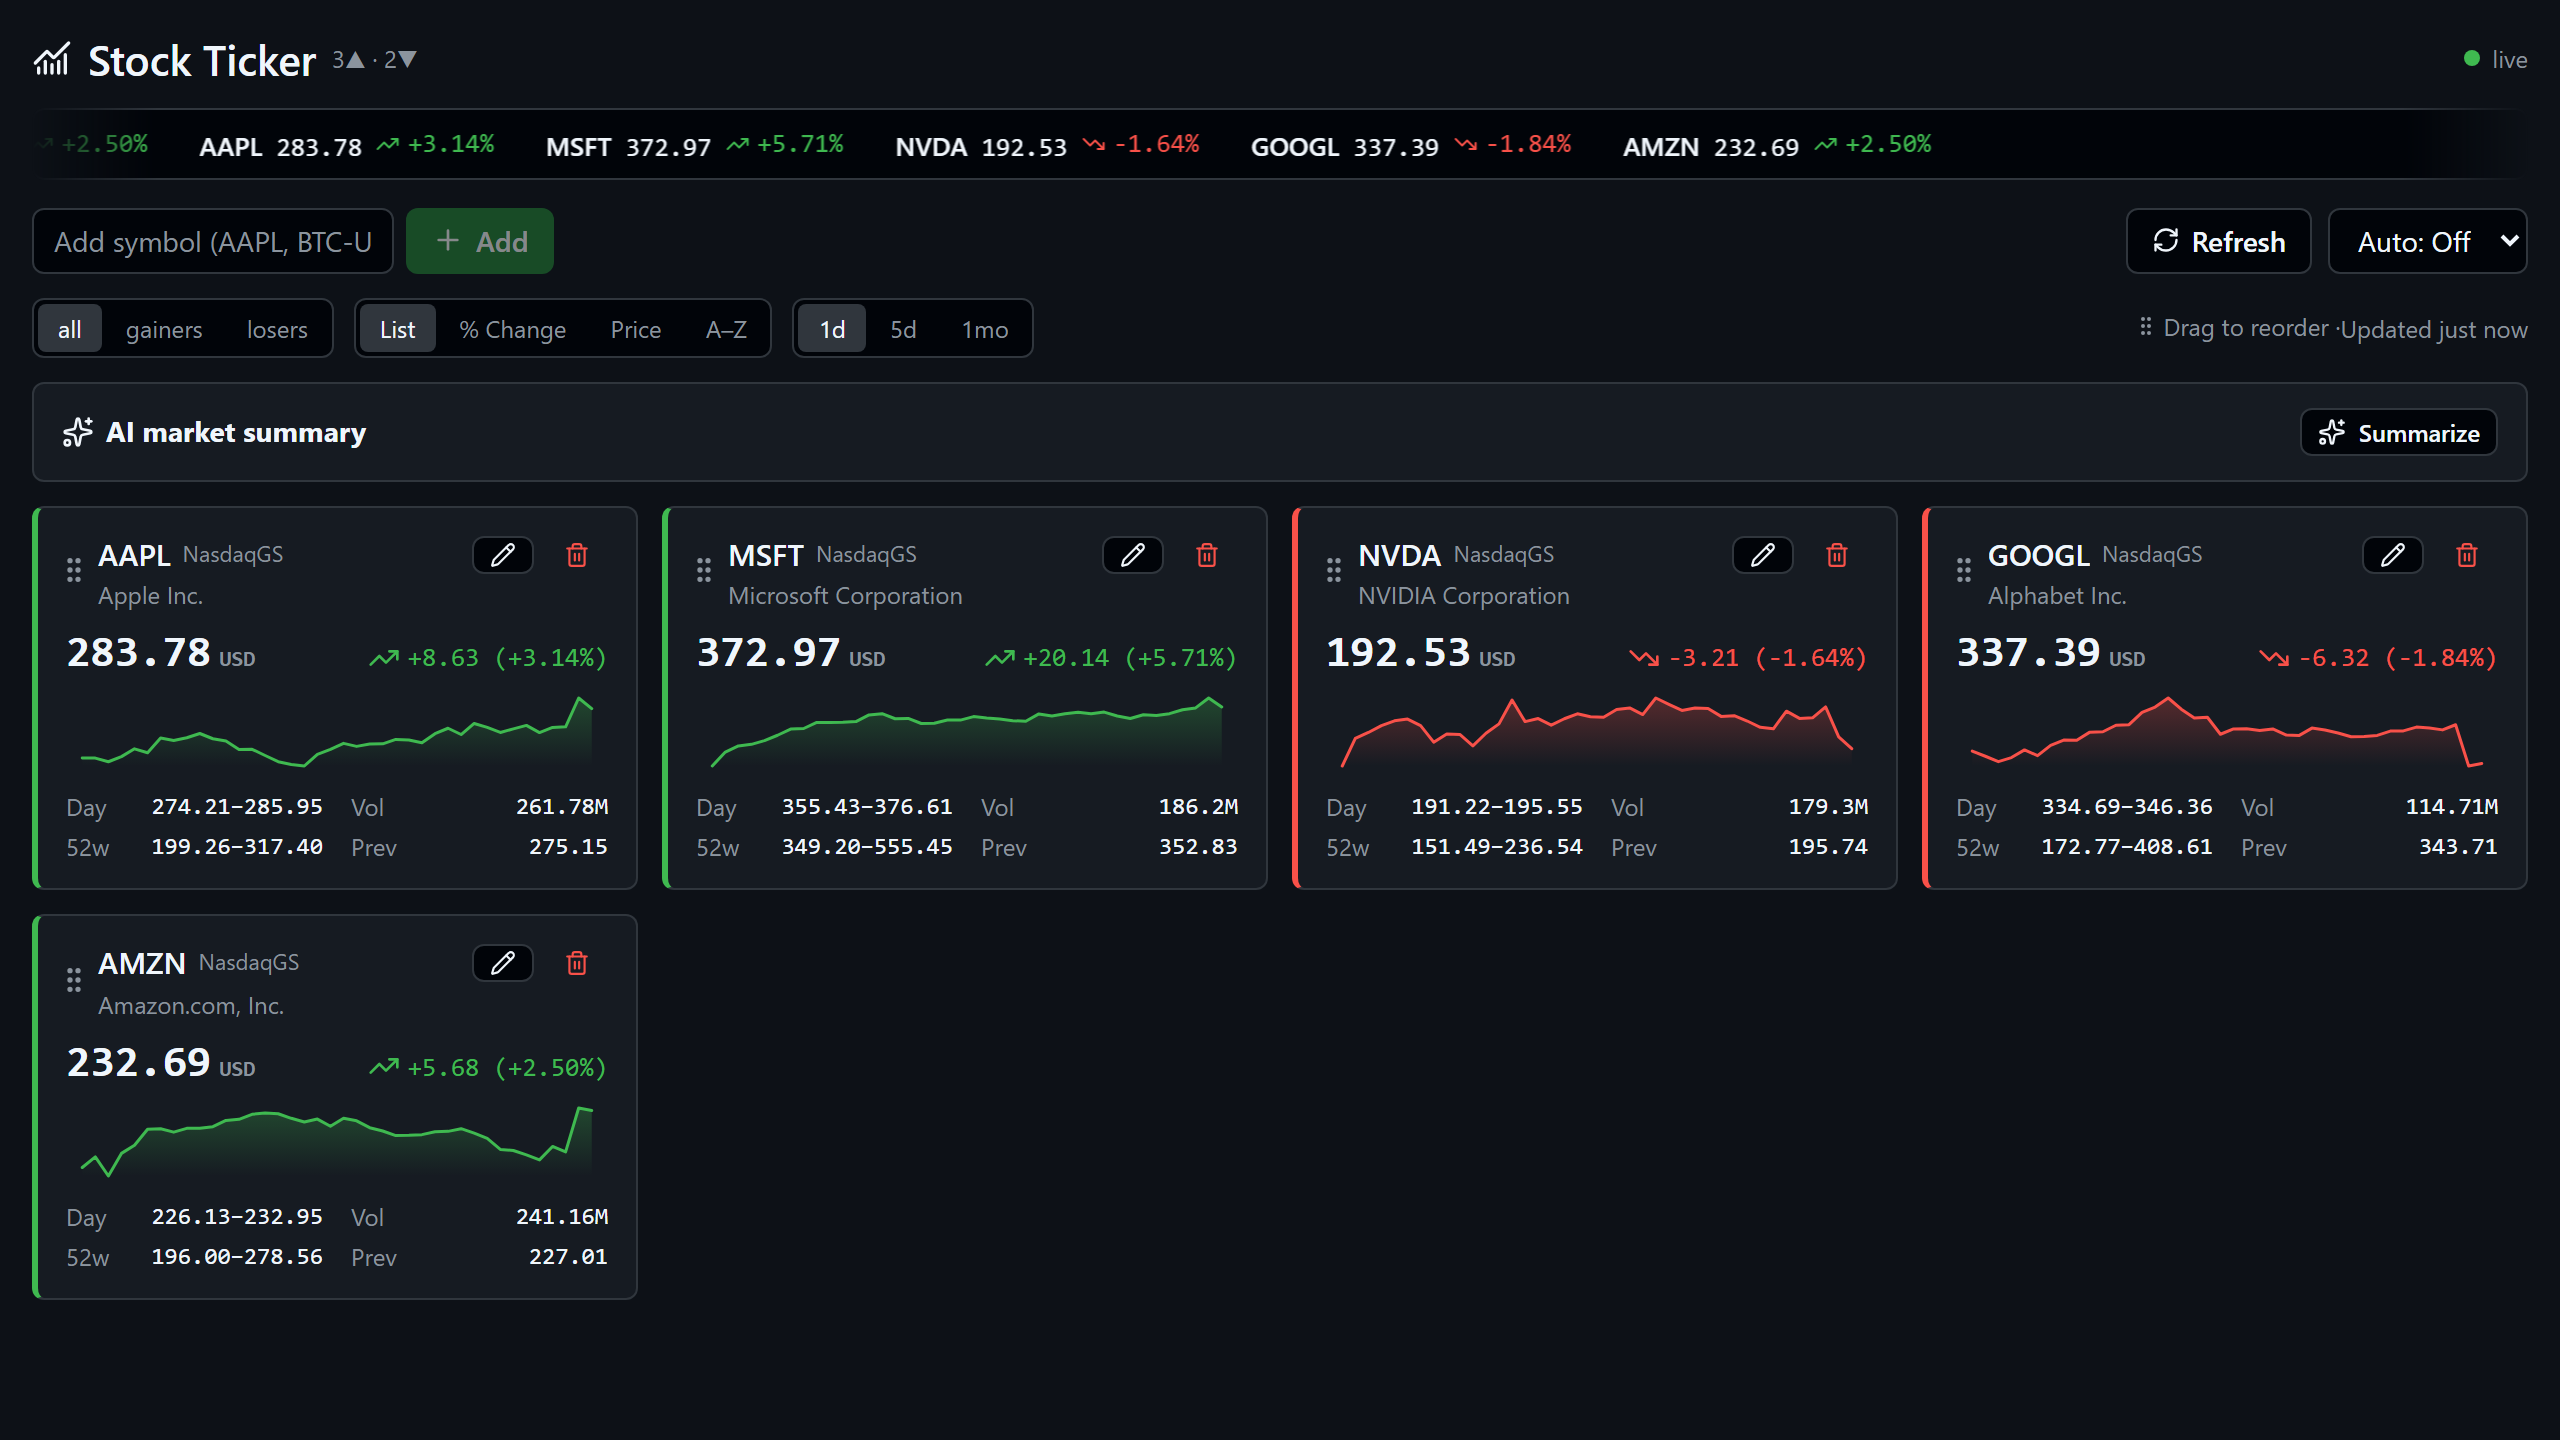2560x1440 pixels.
Task: Click the NVDA downtrend arrow in ticker strip
Action: pyautogui.click(x=1094, y=145)
